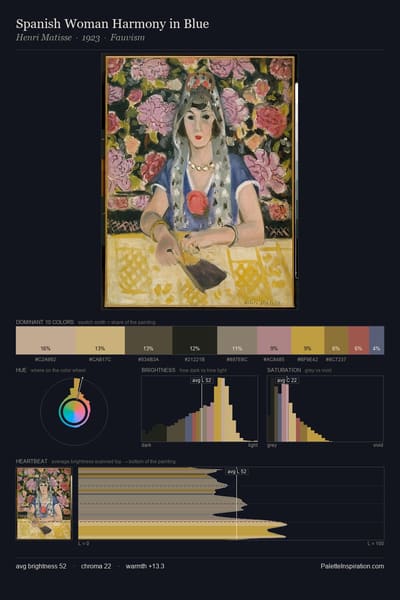This screenshot has width=400, height=600.
Task: Open the small painting thumbnail beside heartbeat chart
Action: 44,503
